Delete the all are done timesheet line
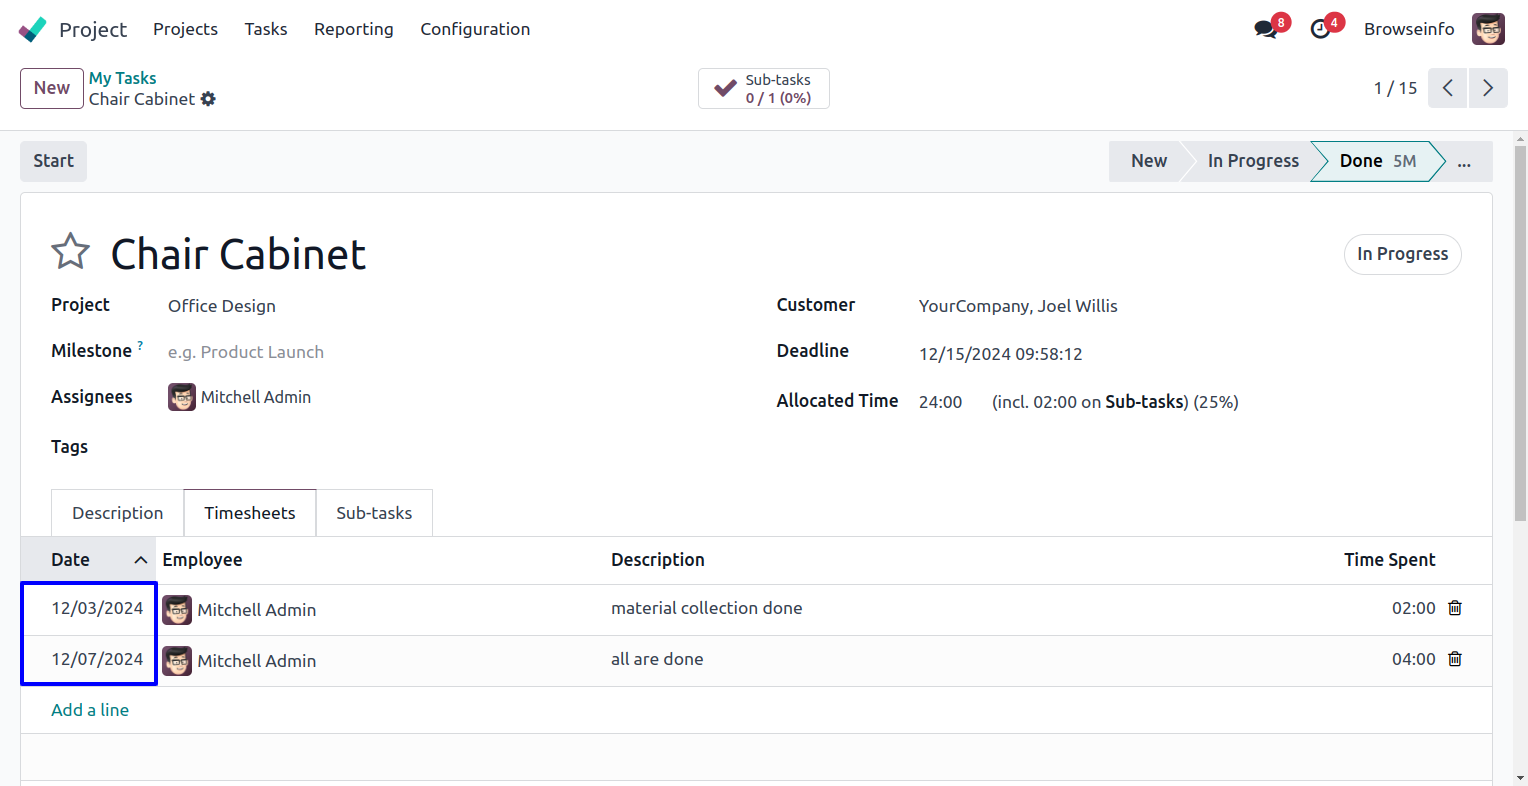Viewport: 1528px width, 786px height. [x=1455, y=659]
